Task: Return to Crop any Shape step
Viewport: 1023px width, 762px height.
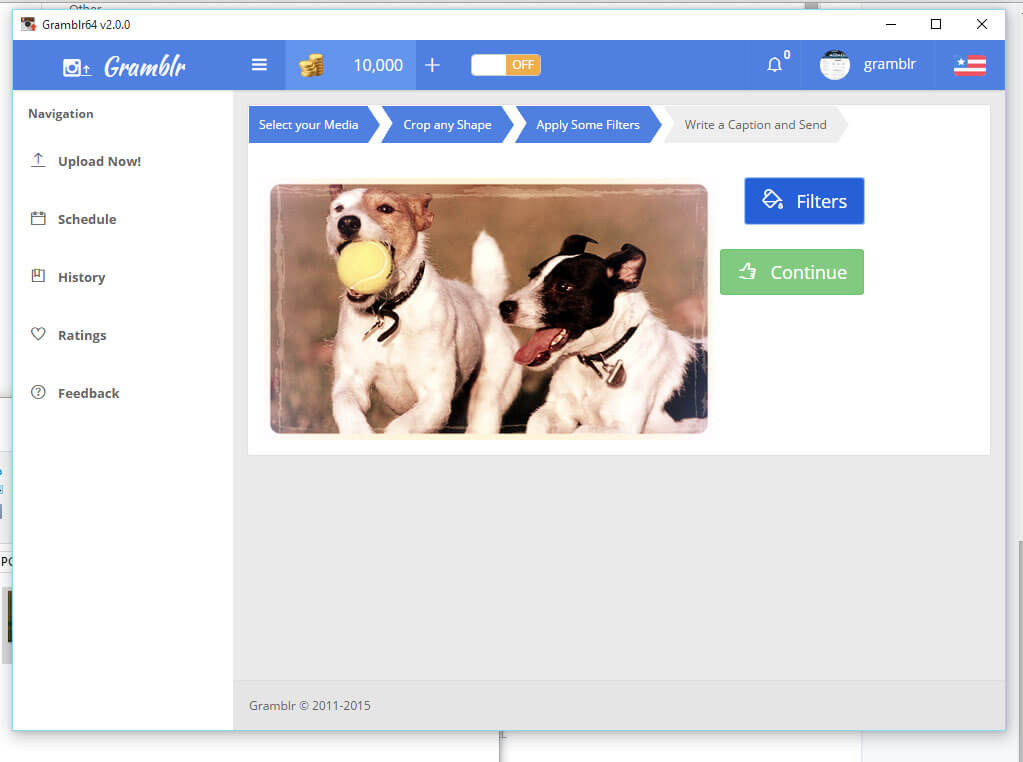Action: (447, 125)
